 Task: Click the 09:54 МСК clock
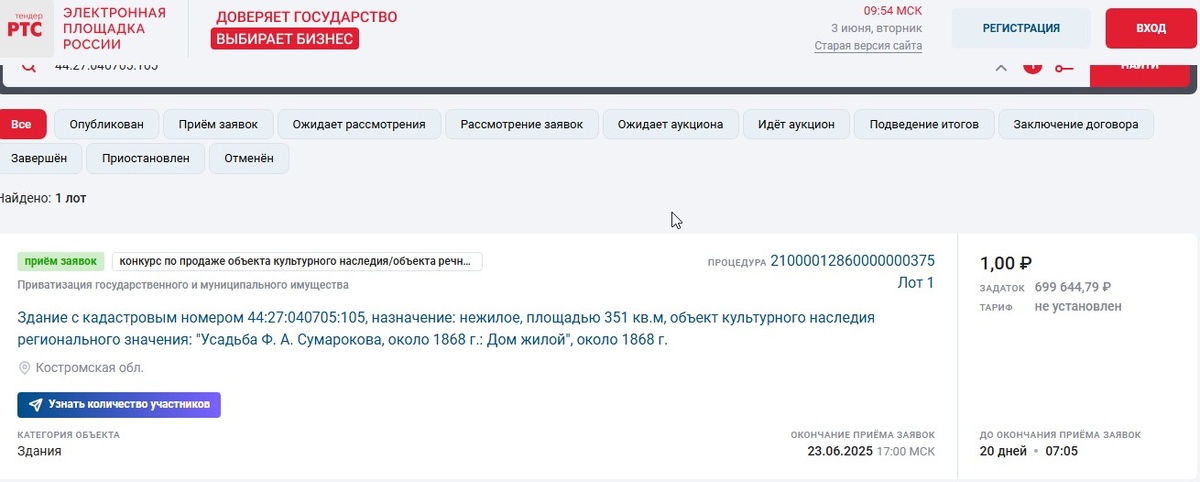pos(893,10)
